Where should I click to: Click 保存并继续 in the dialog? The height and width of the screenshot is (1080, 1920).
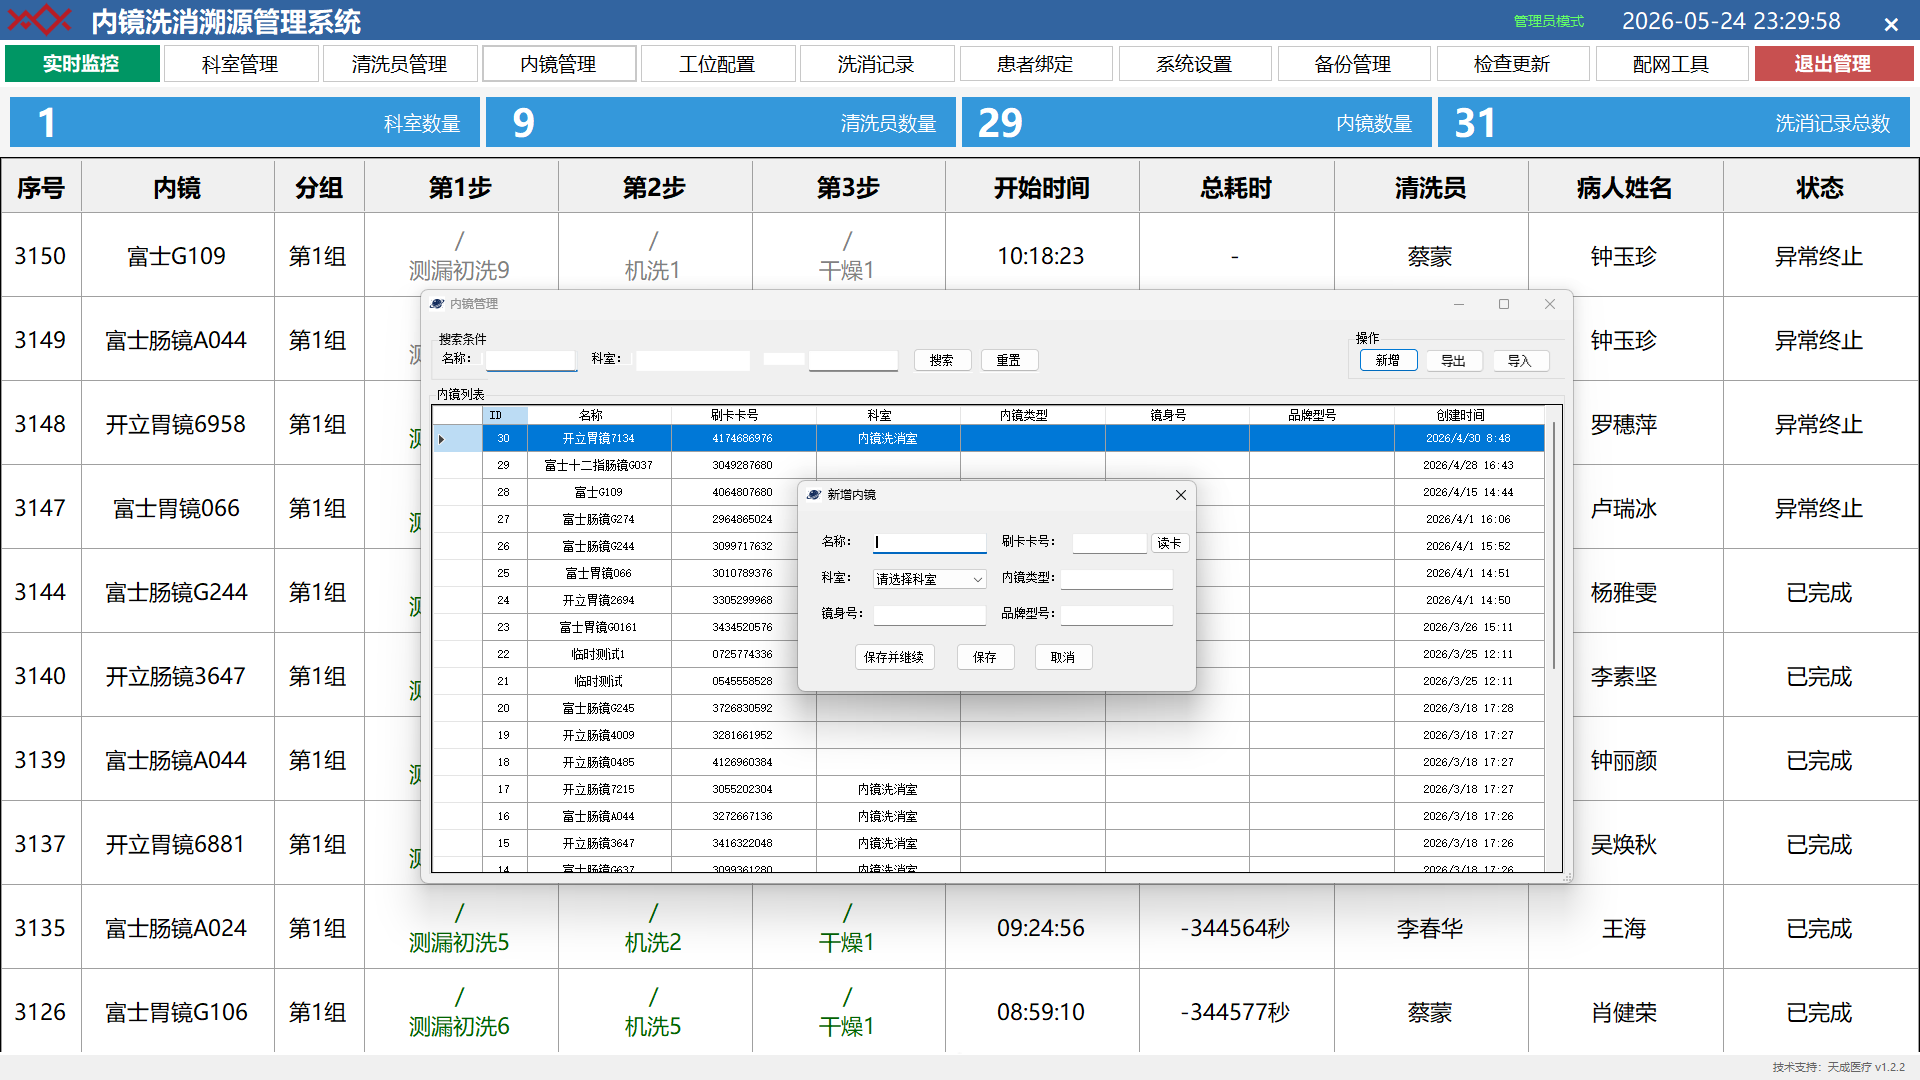tap(895, 657)
